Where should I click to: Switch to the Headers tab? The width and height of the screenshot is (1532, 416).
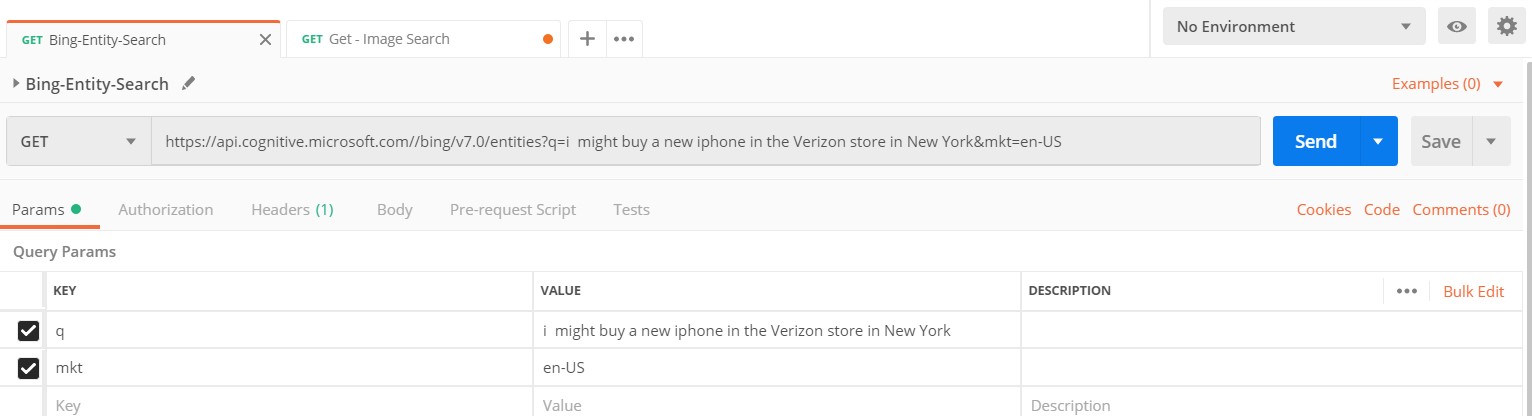(292, 209)
